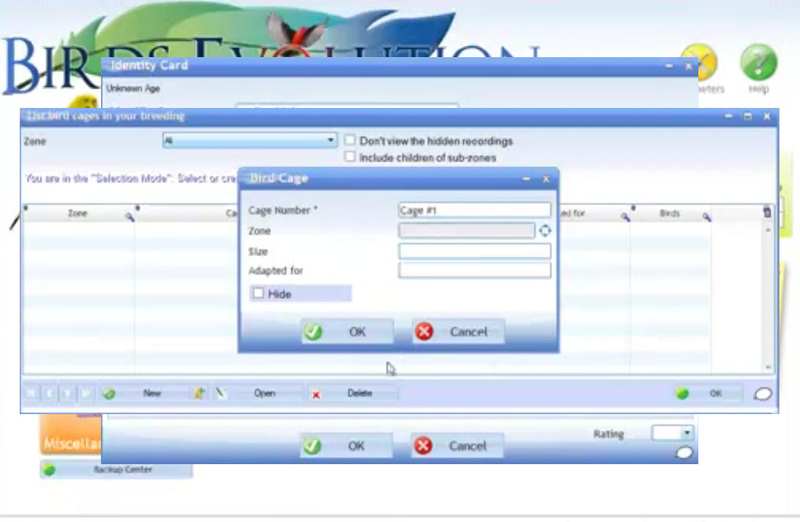Click Cancel in the Bird Cage dialog
Screen dimensions: 800x522
(458, 332)
